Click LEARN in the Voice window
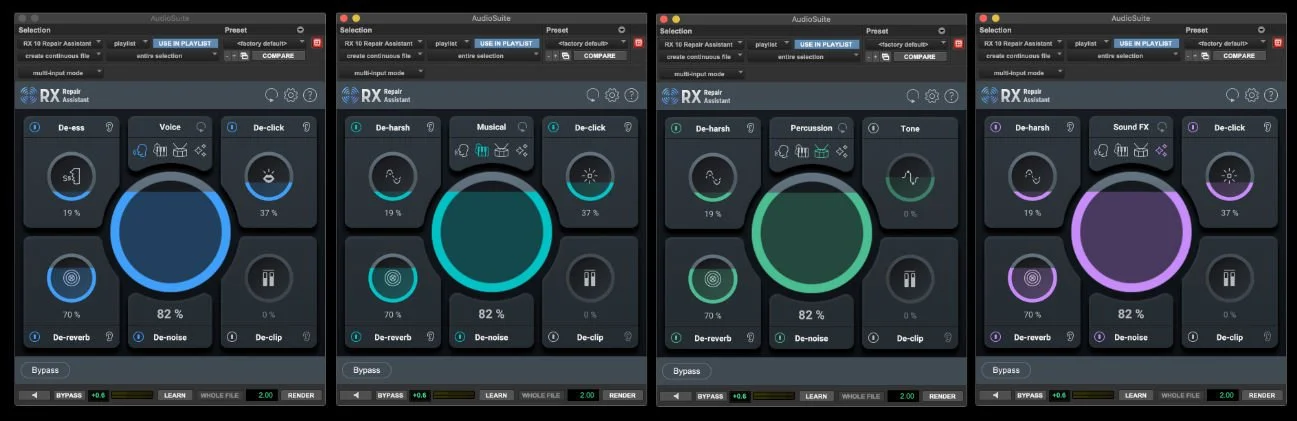1297x421 pixels. (x=174, y=395)
